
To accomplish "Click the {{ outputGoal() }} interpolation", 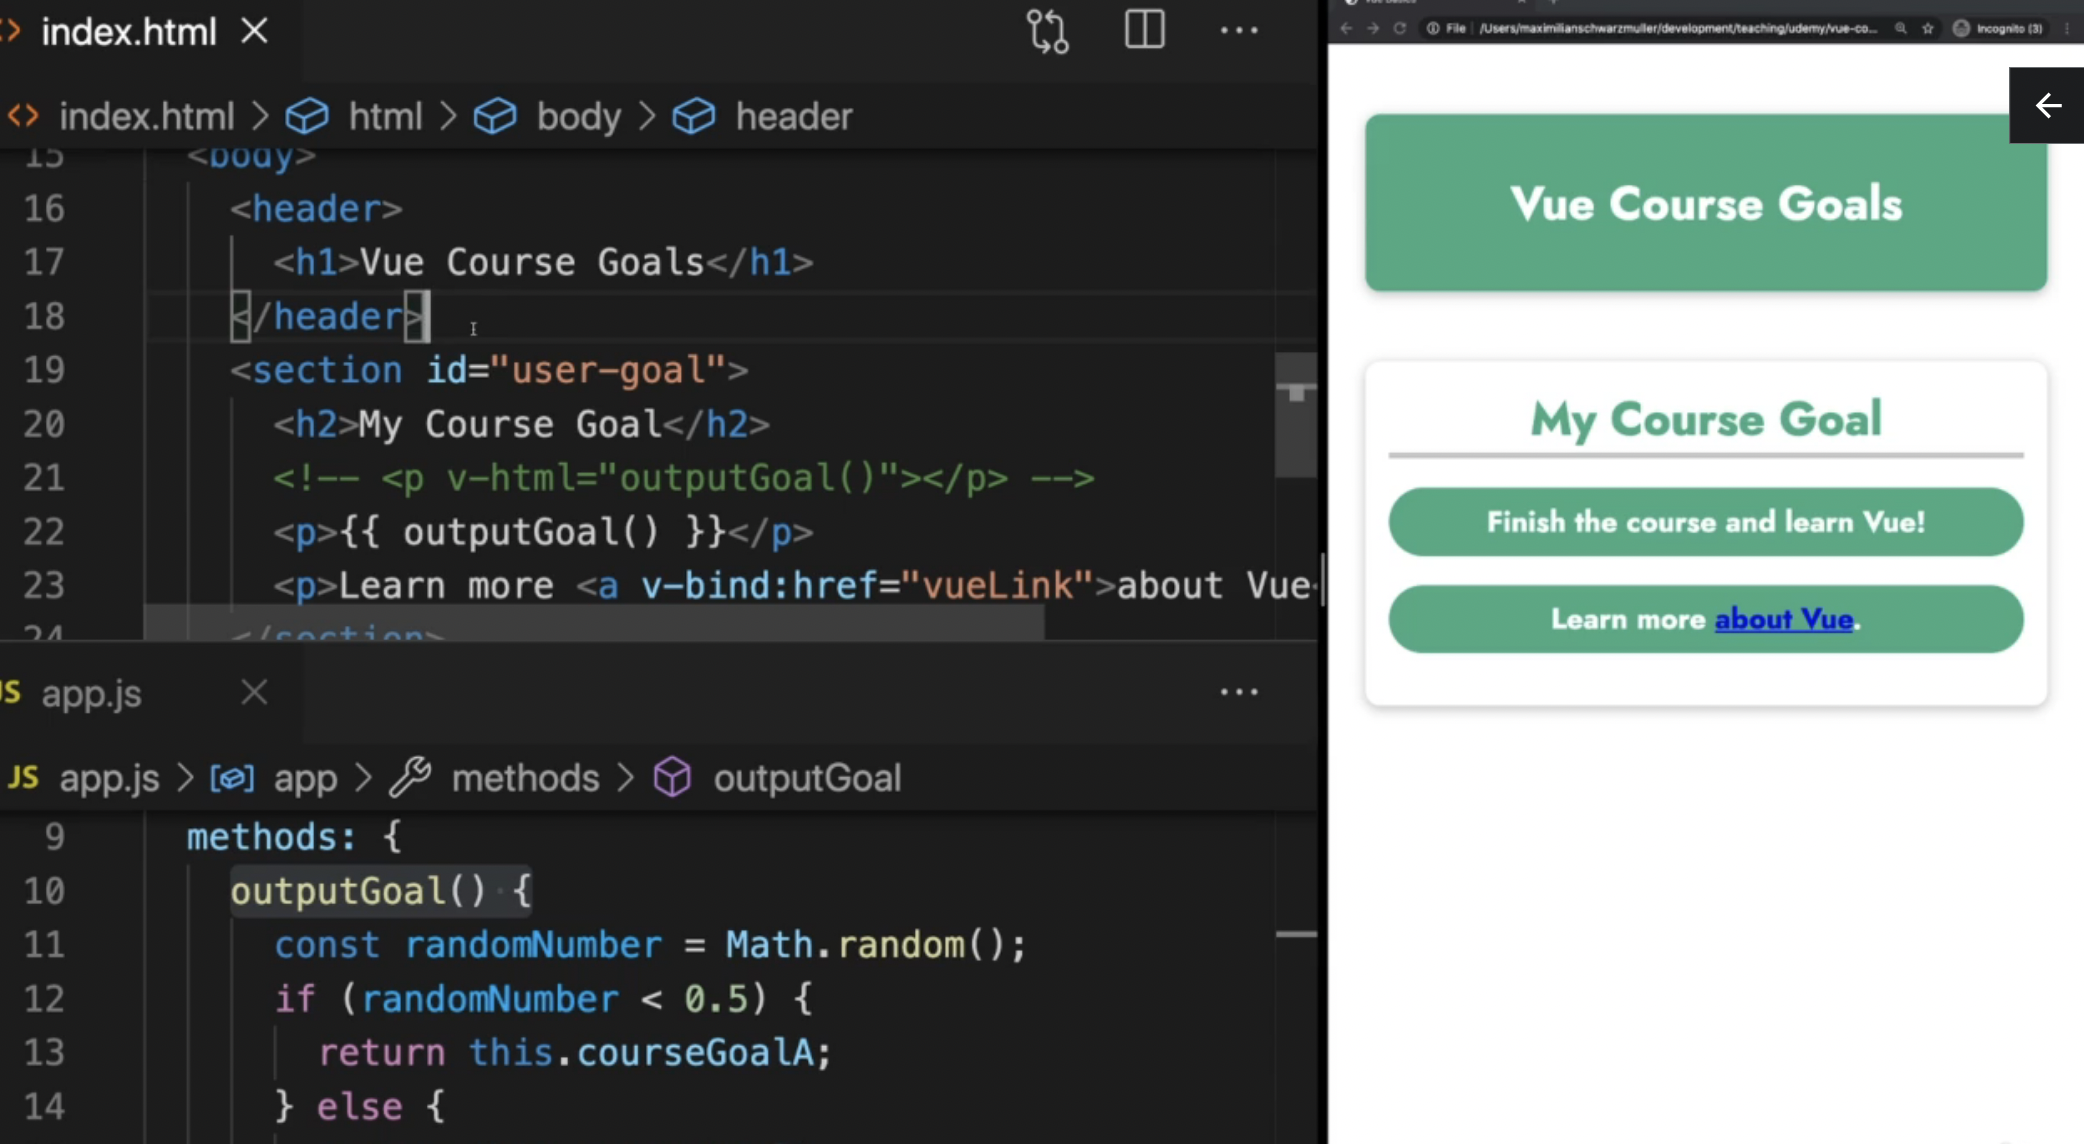I will click(532, 532).
